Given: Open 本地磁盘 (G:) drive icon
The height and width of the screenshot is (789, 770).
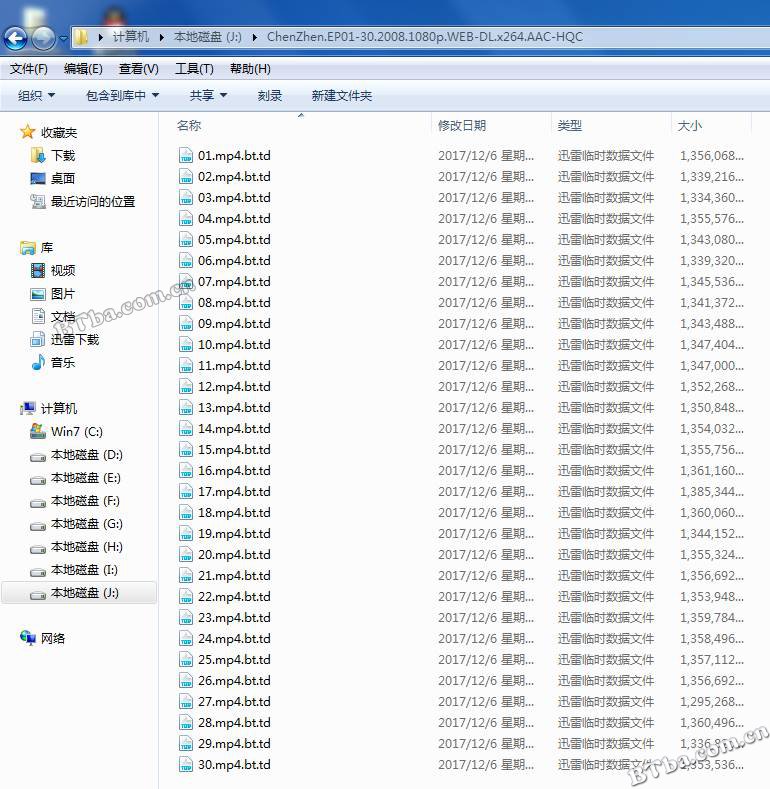Looking at the screenshot, I should (38, 526).
